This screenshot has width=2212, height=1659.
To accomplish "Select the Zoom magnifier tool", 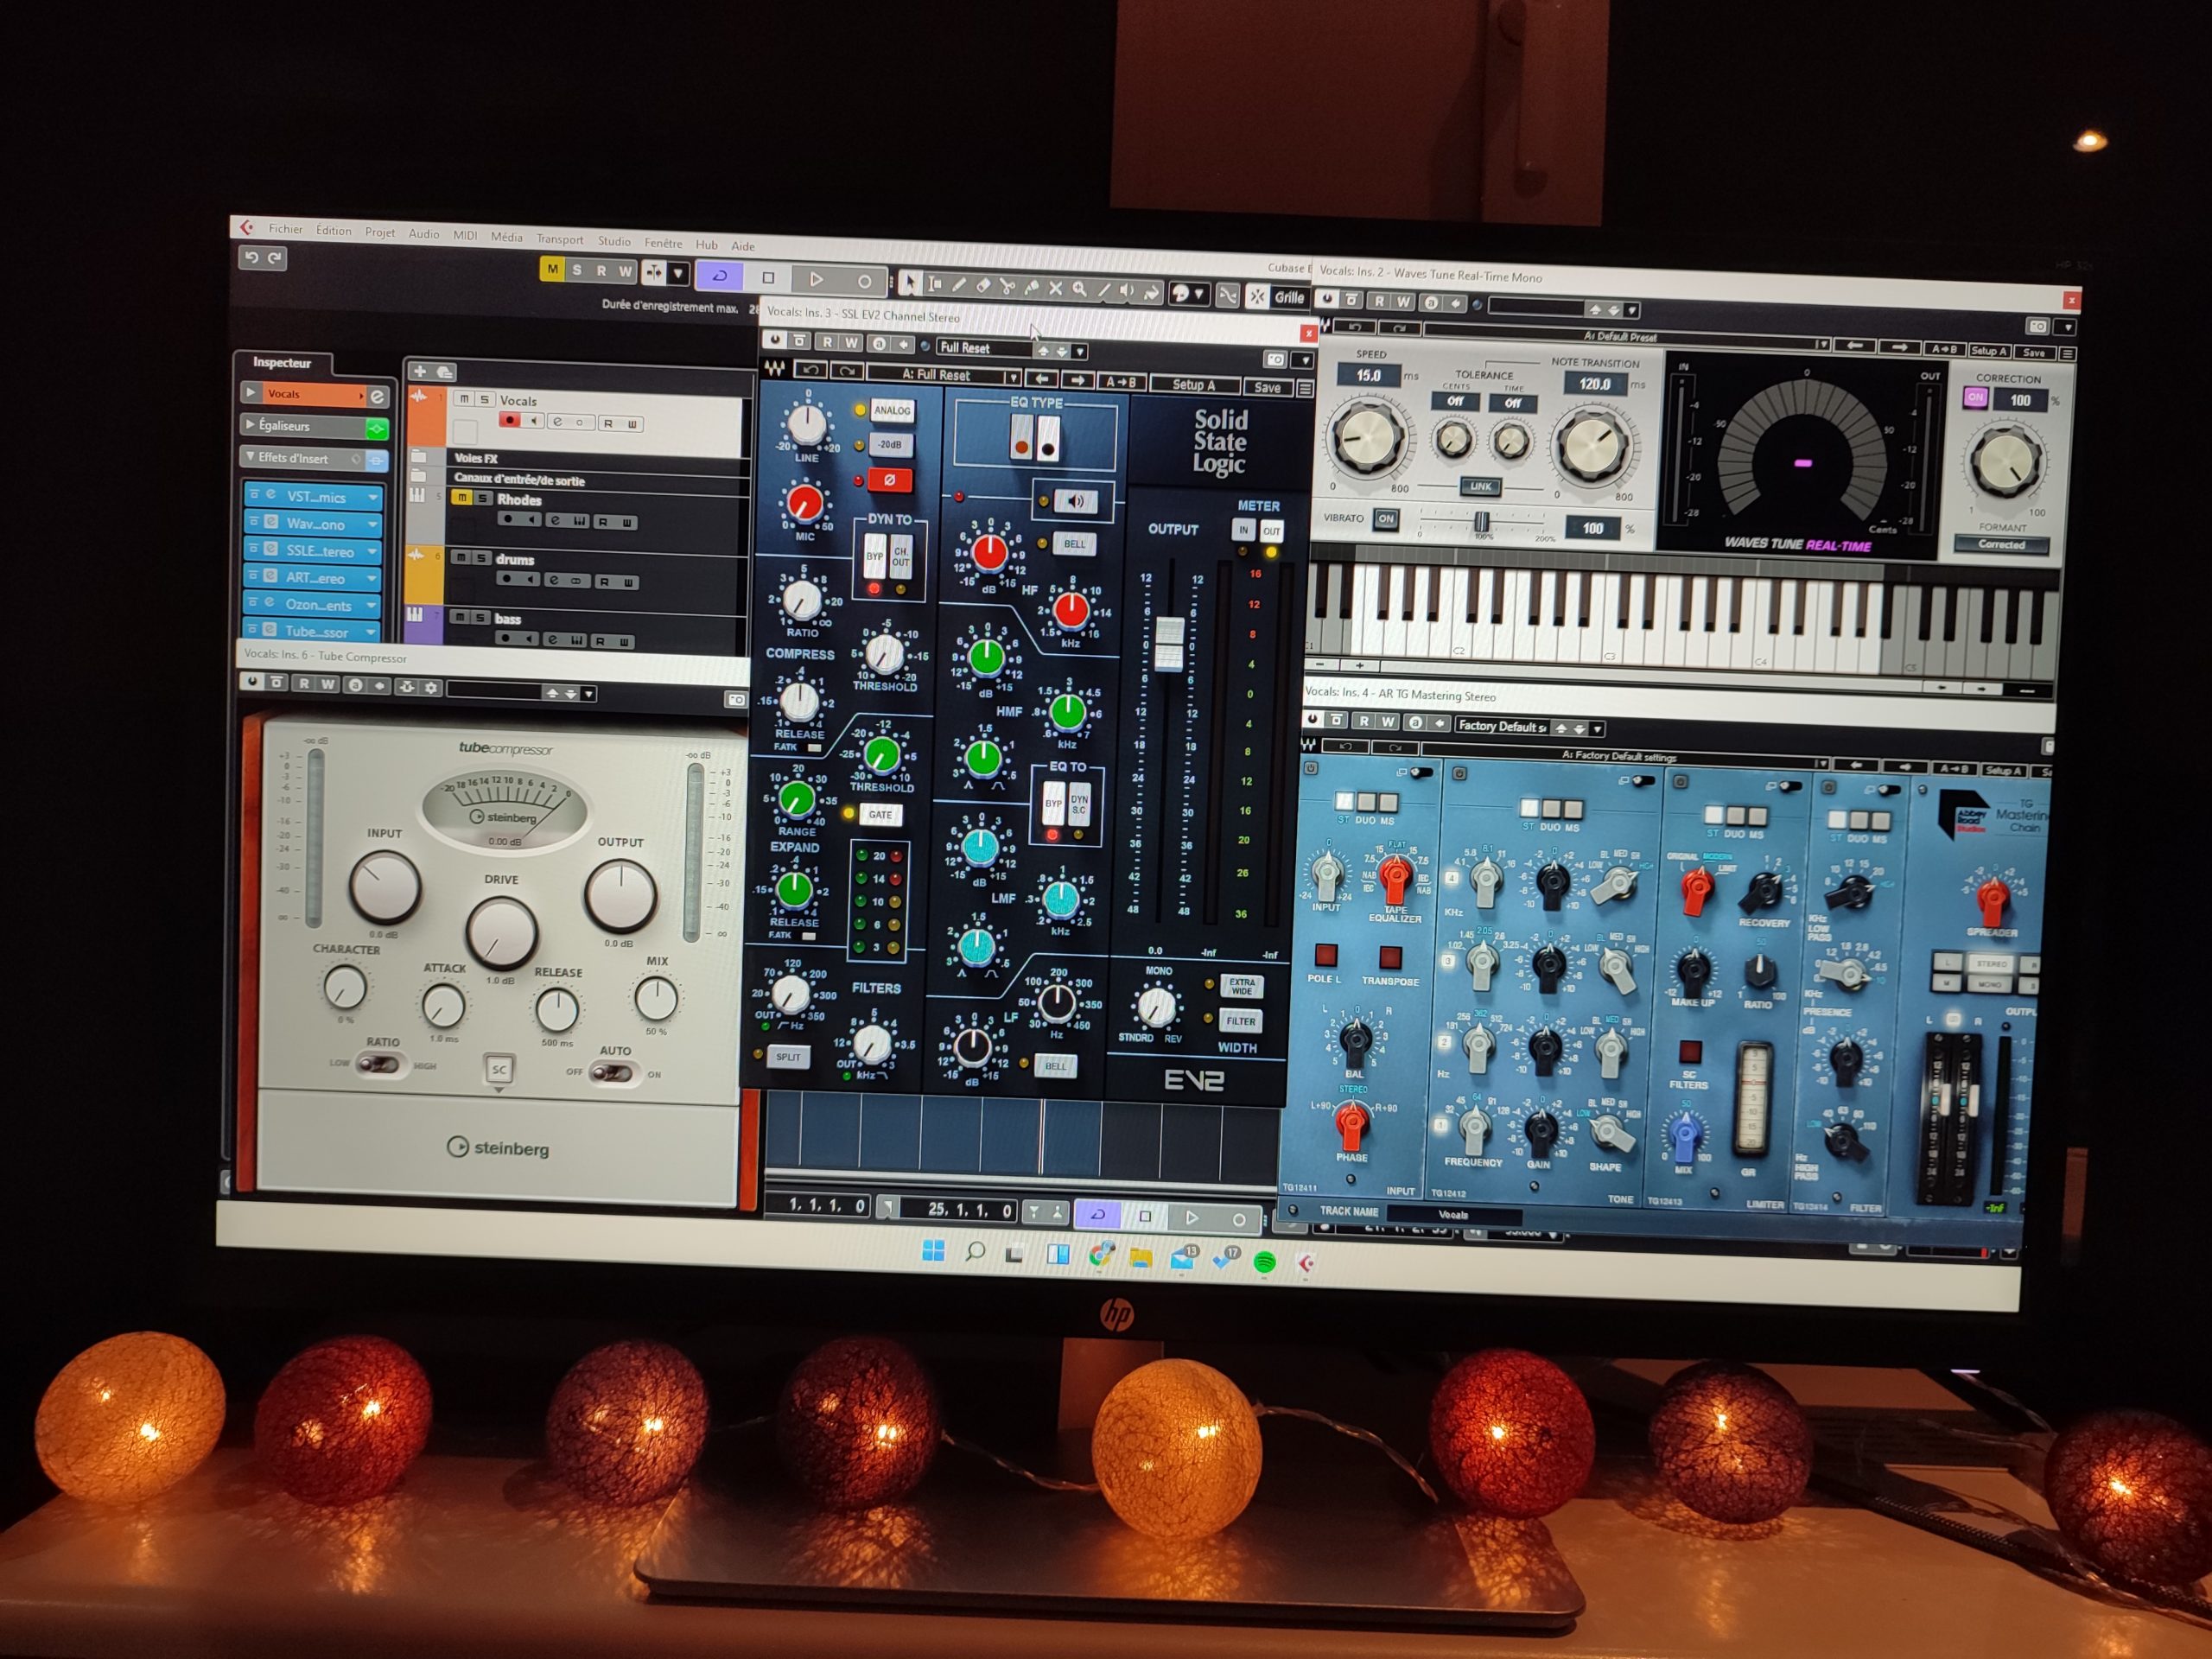I will [1080, 289].
